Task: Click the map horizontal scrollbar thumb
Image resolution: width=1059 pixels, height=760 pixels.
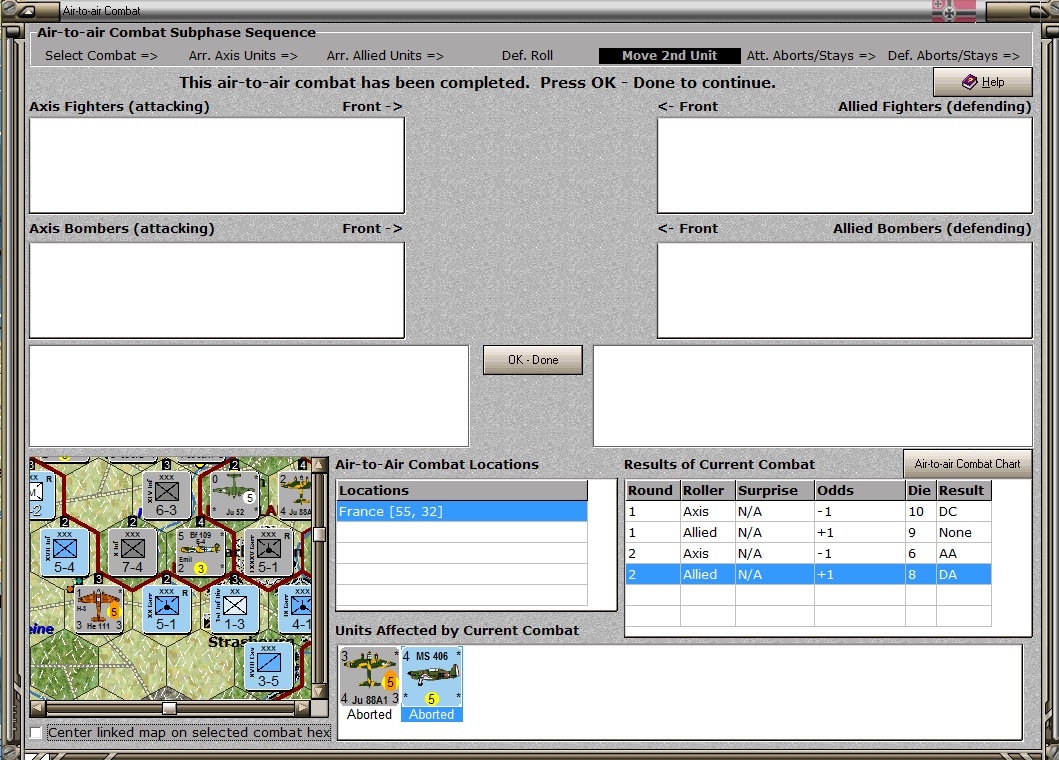Action: [x=170, y=707]
